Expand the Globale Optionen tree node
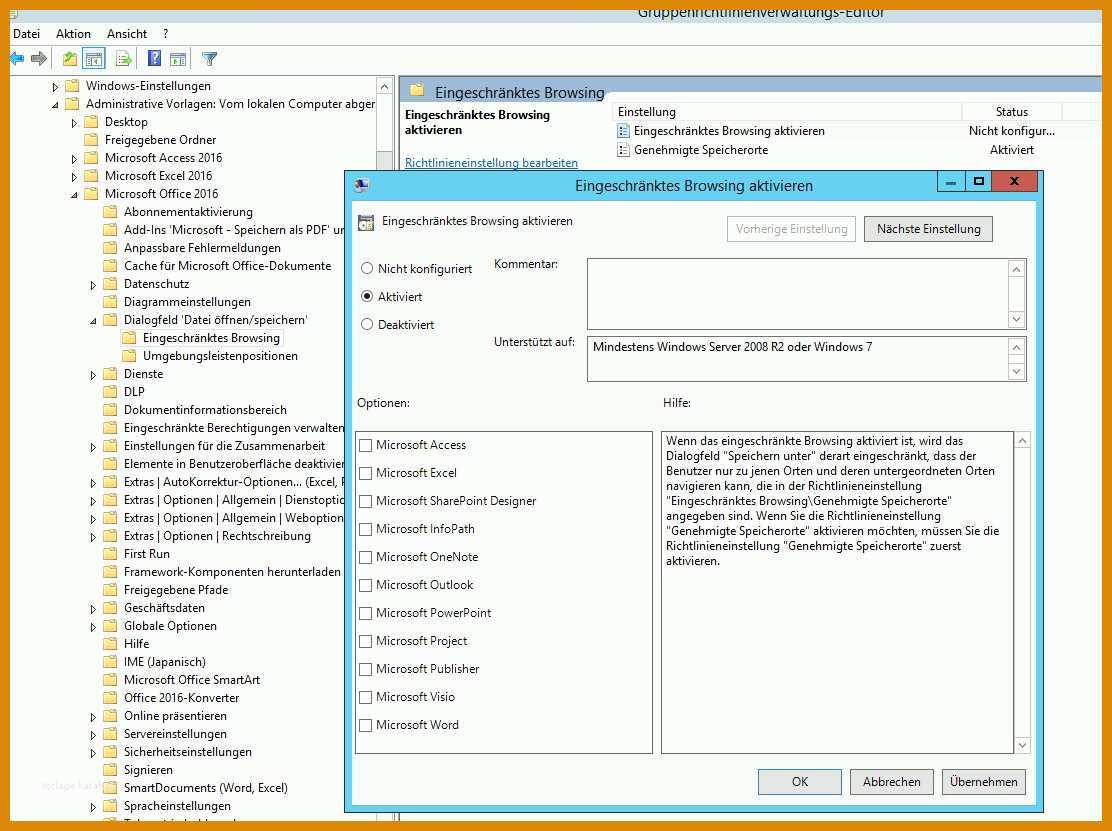Image resolution: width=1112 pixels, height=831 pixels. pyautogui.click(x=94, y=627)
